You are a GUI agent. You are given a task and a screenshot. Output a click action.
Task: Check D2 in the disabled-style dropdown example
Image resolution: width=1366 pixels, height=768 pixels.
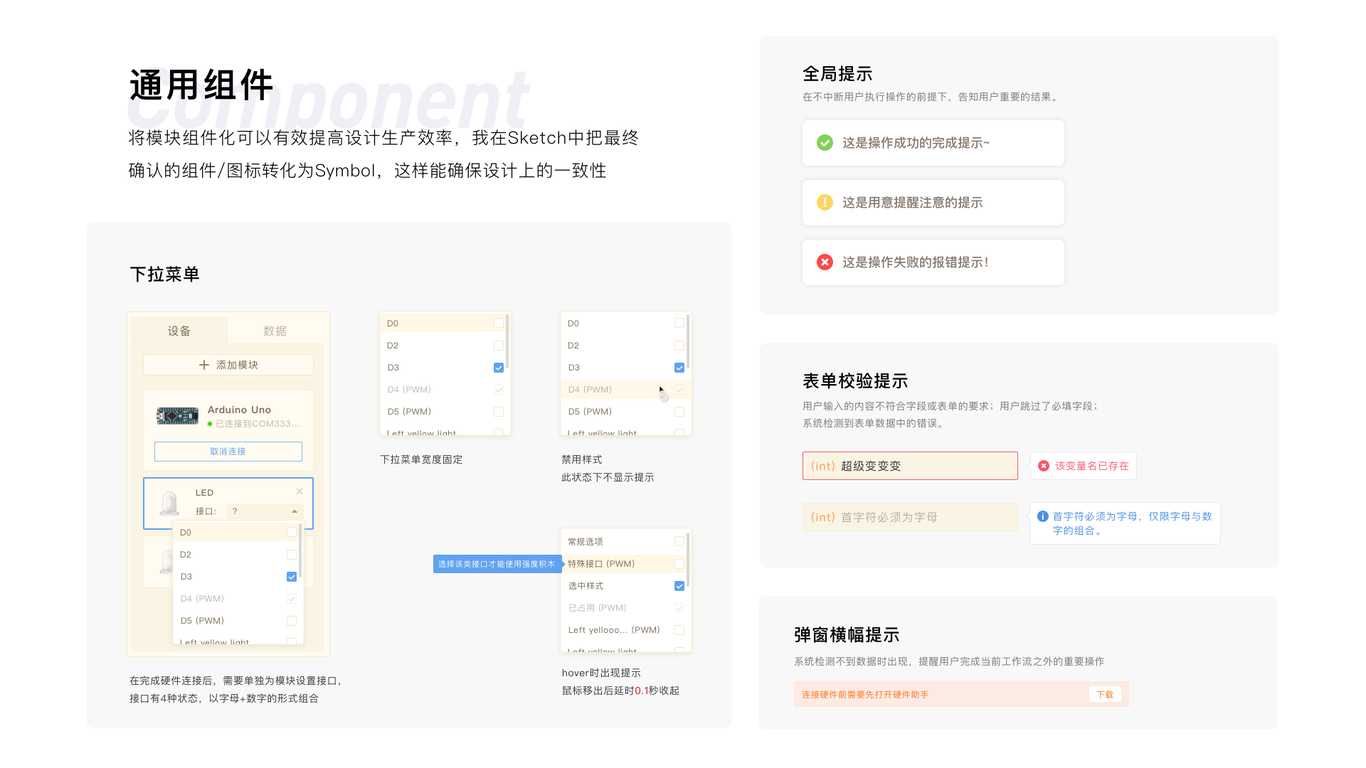(679, 345)
